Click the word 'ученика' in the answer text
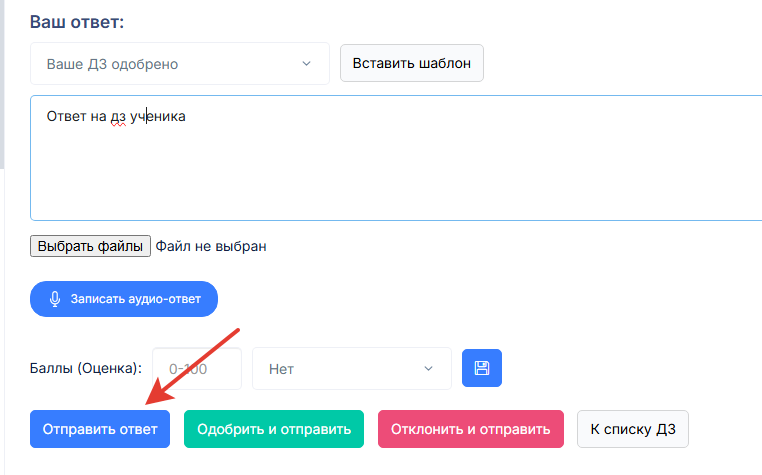 click(x=158, y=117)
